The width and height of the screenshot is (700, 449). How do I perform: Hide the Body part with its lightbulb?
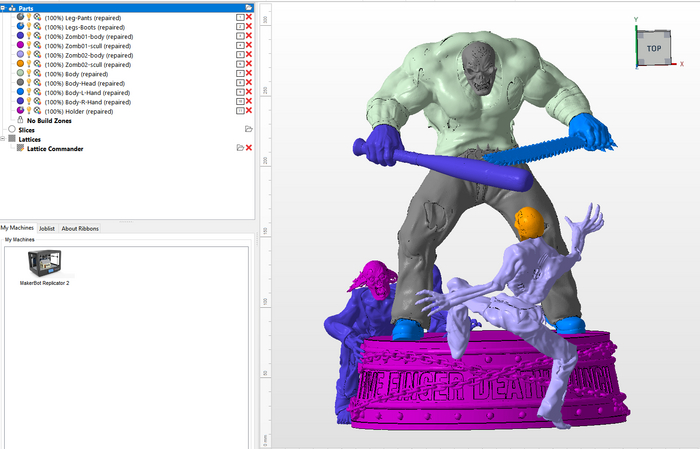[29, 73]
